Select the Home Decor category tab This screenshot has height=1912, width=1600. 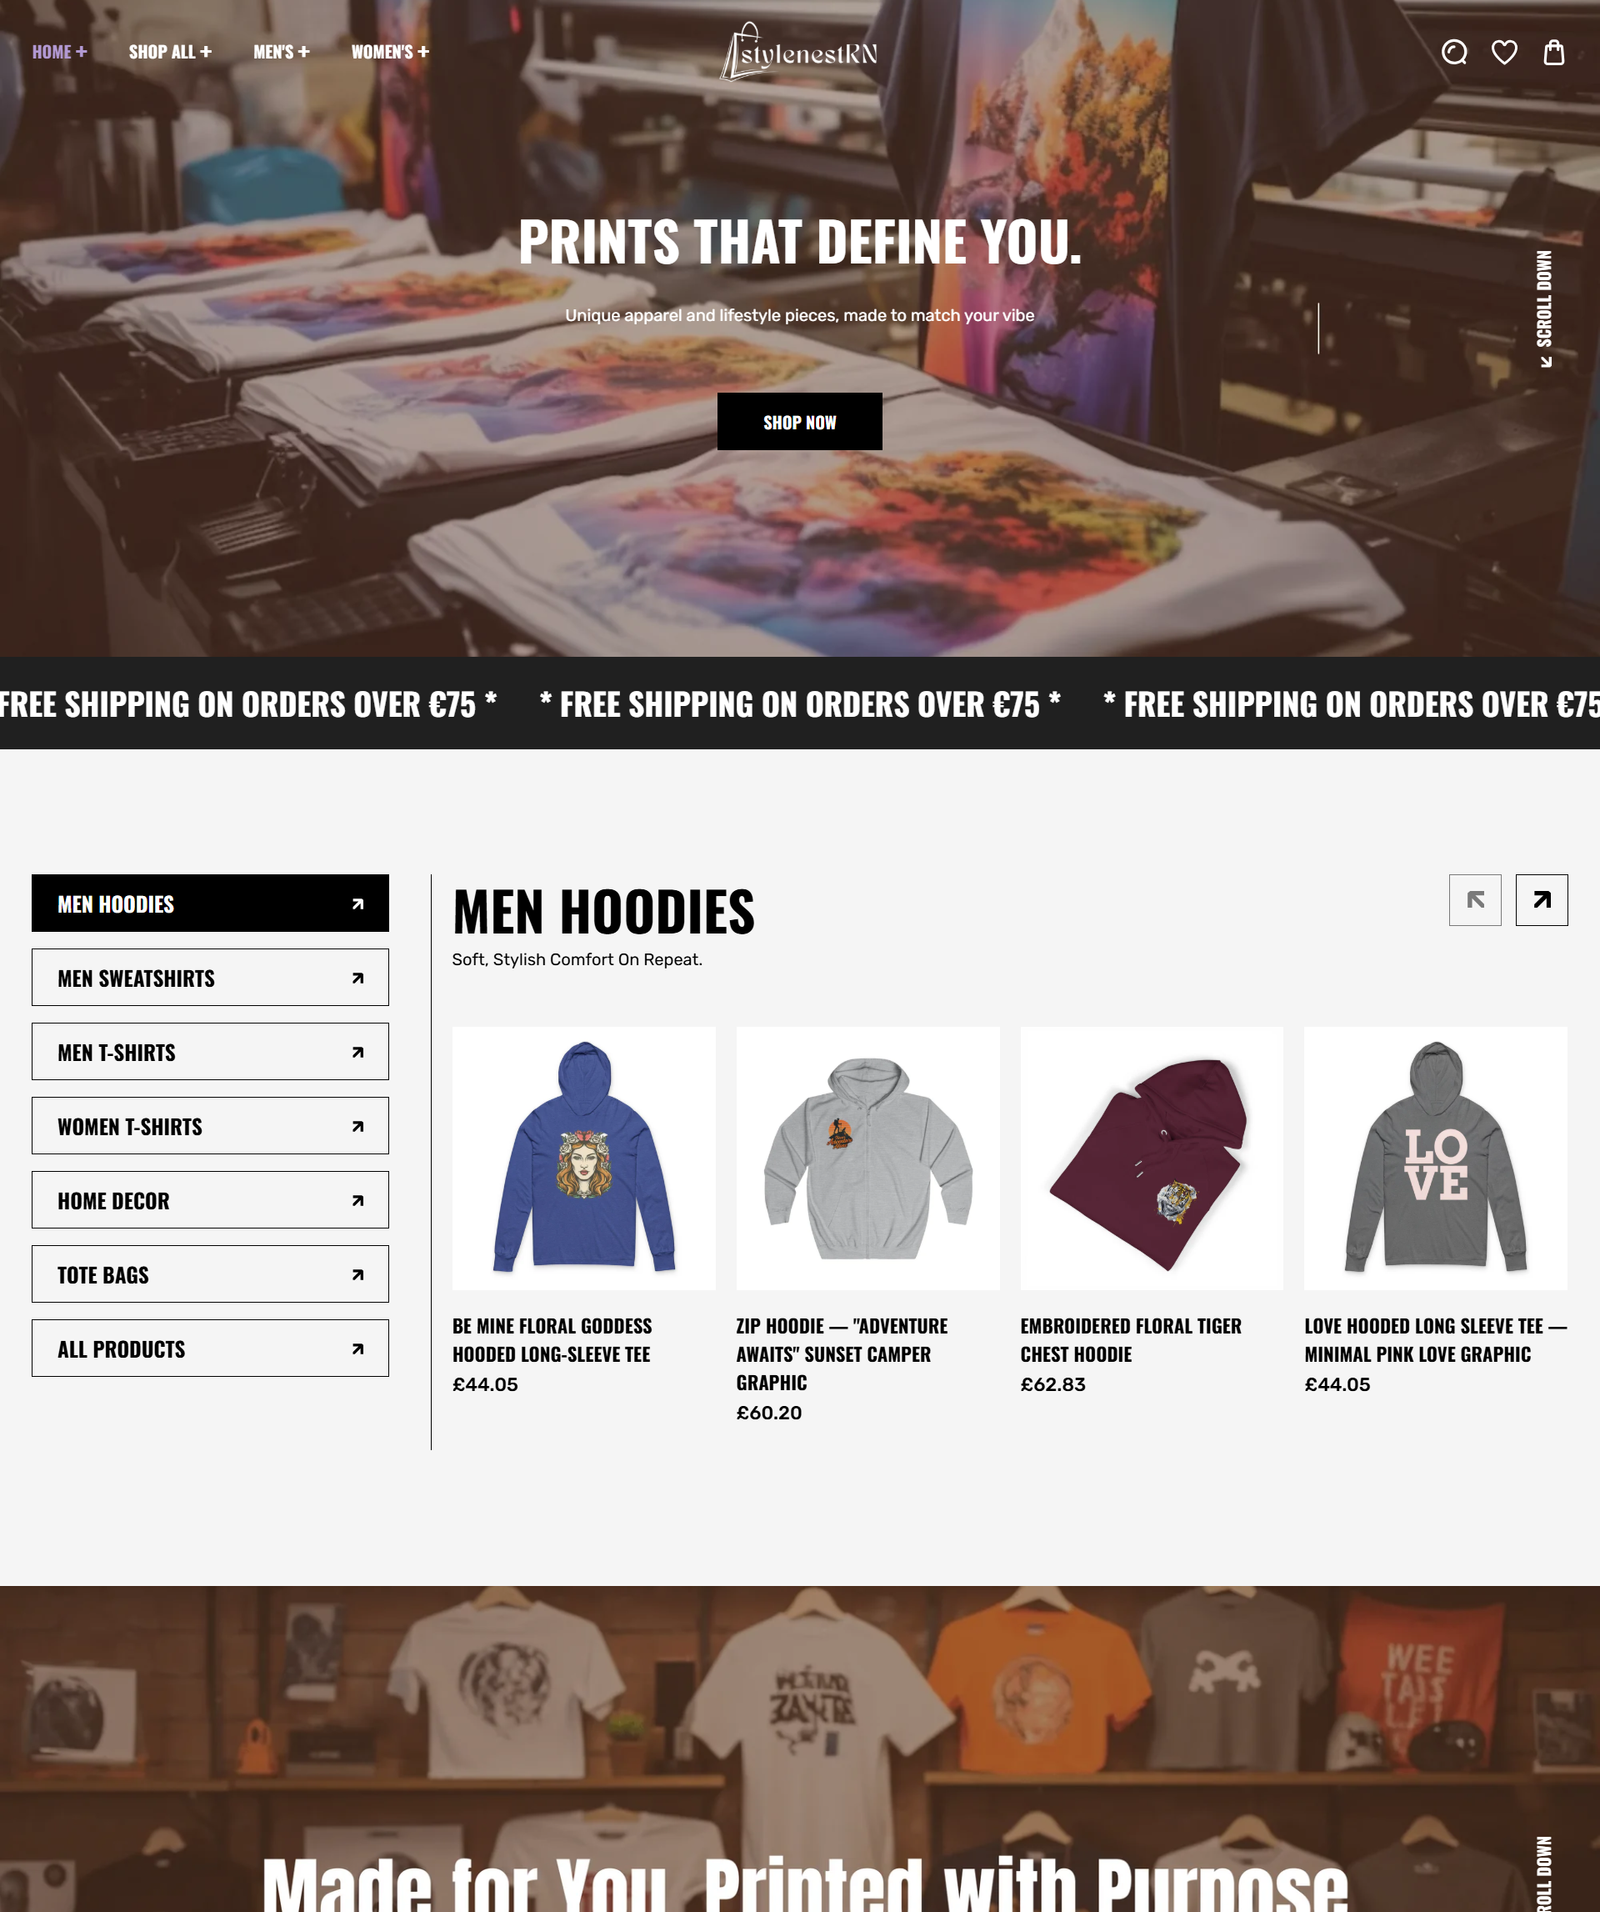coord(210,1200)
